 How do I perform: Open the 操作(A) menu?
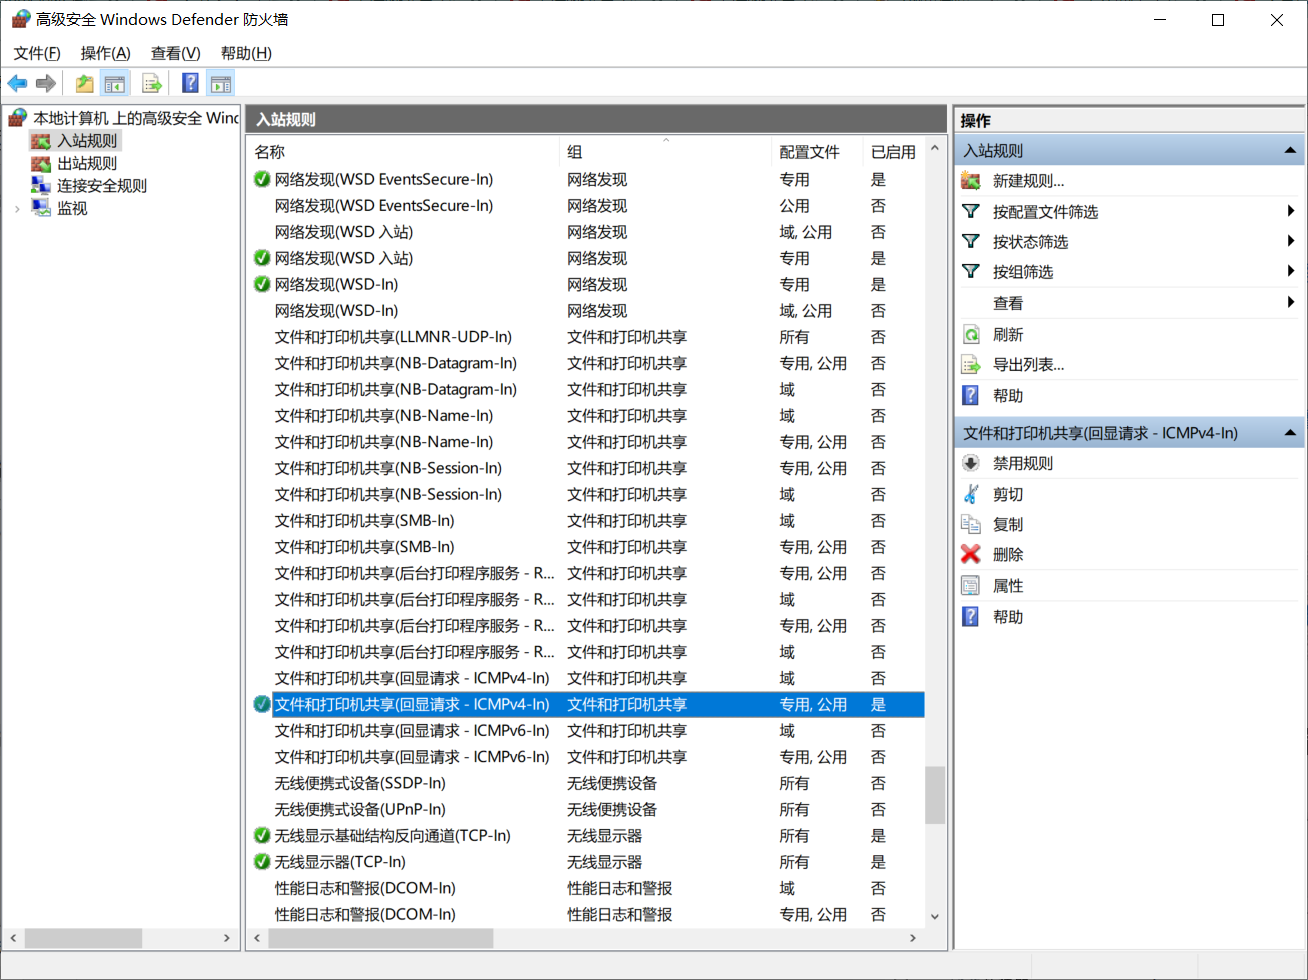(105, 53)
